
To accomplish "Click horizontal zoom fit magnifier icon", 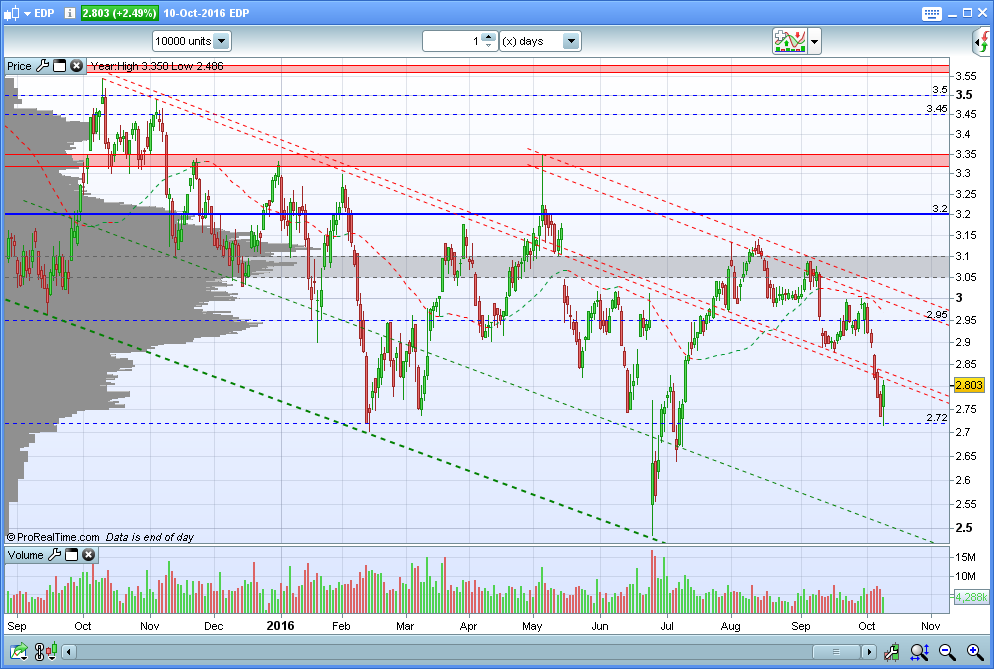I will coord(919,651).
